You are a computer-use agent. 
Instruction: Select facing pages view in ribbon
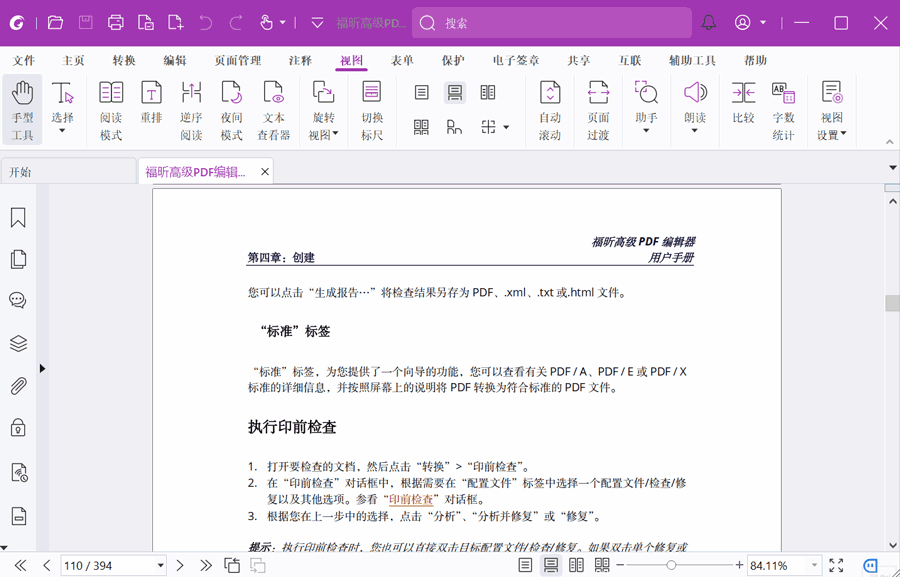click(x=488, y=92)
